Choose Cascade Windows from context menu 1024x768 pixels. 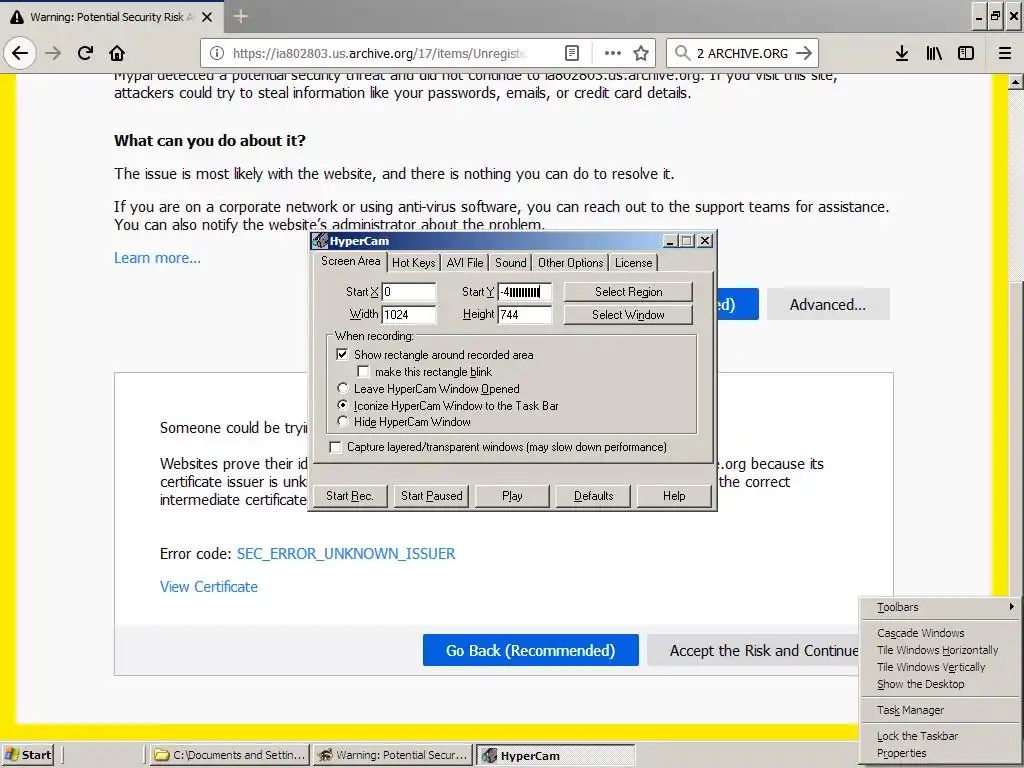click(940, 633)
